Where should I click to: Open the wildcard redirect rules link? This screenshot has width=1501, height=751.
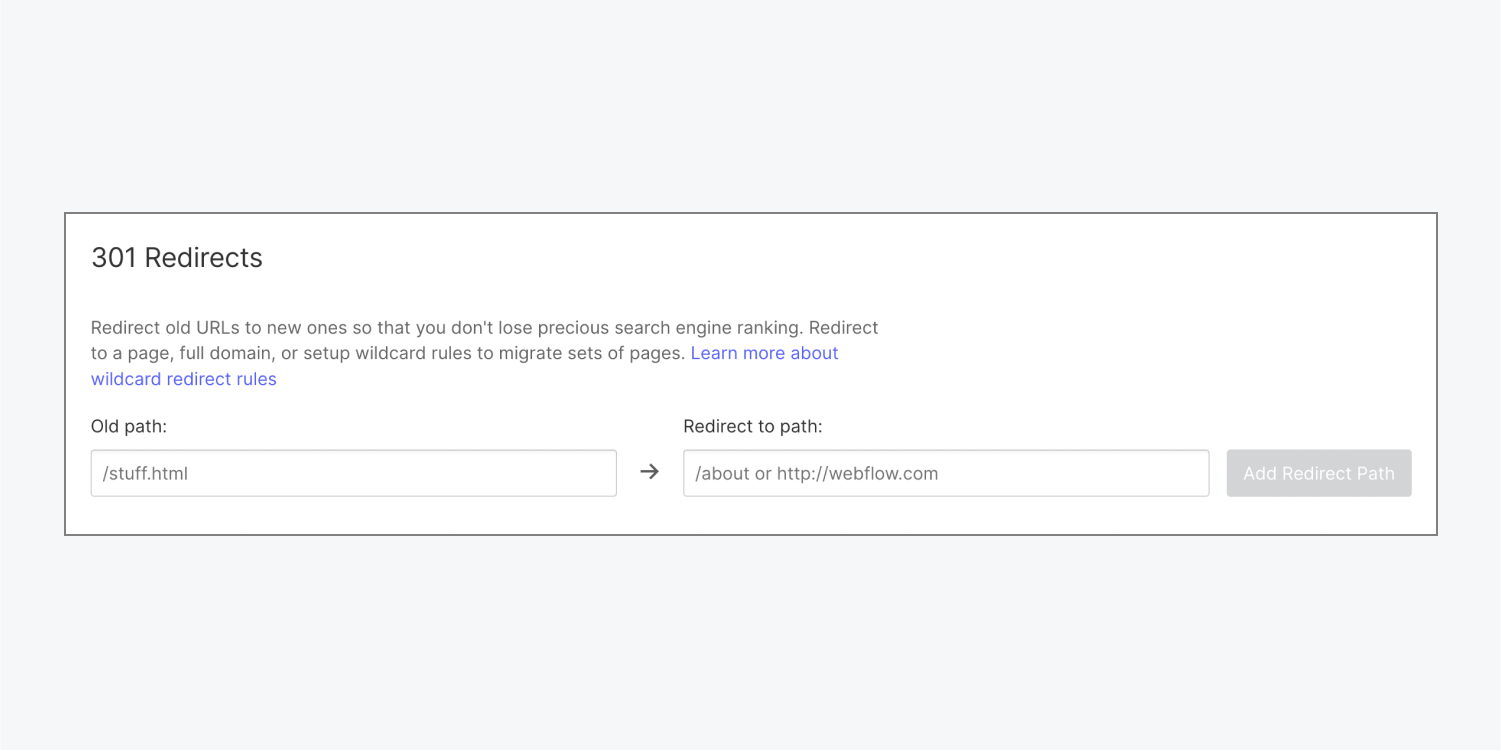click(x=183, y=379)
